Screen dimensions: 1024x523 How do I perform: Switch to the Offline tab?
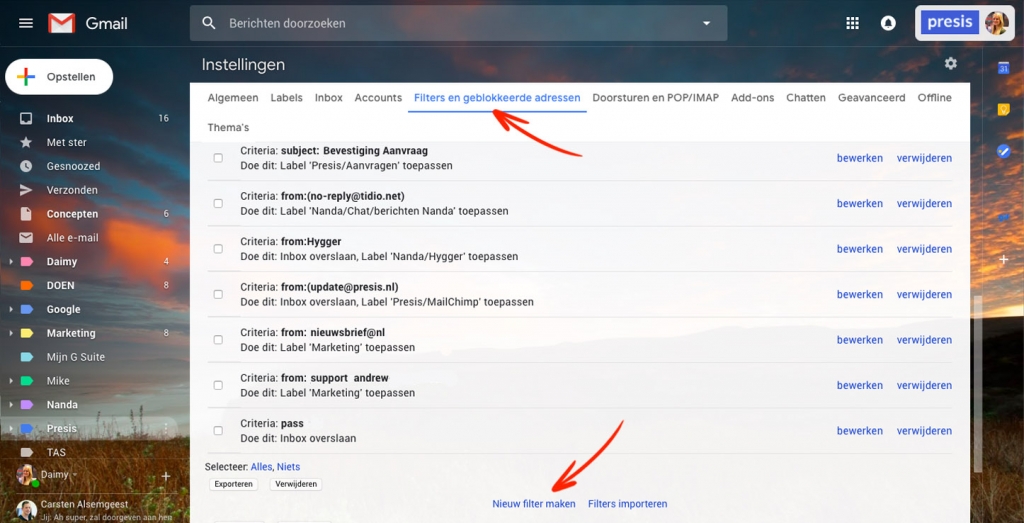click(x=935, y=98)
